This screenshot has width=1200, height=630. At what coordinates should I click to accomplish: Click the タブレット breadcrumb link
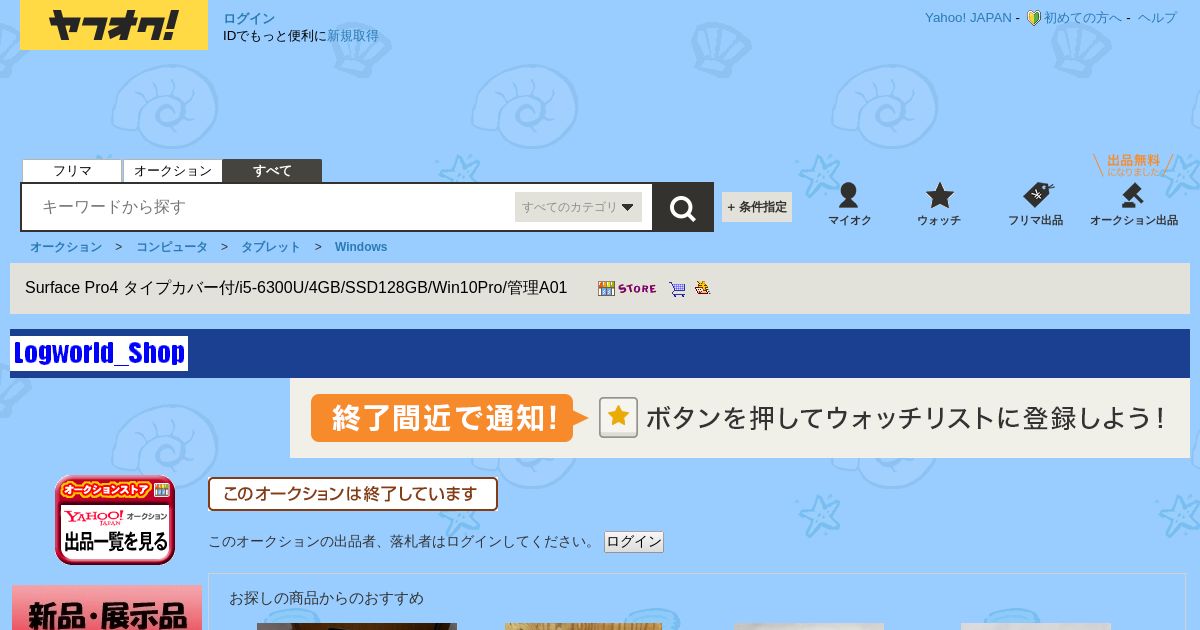270,247
